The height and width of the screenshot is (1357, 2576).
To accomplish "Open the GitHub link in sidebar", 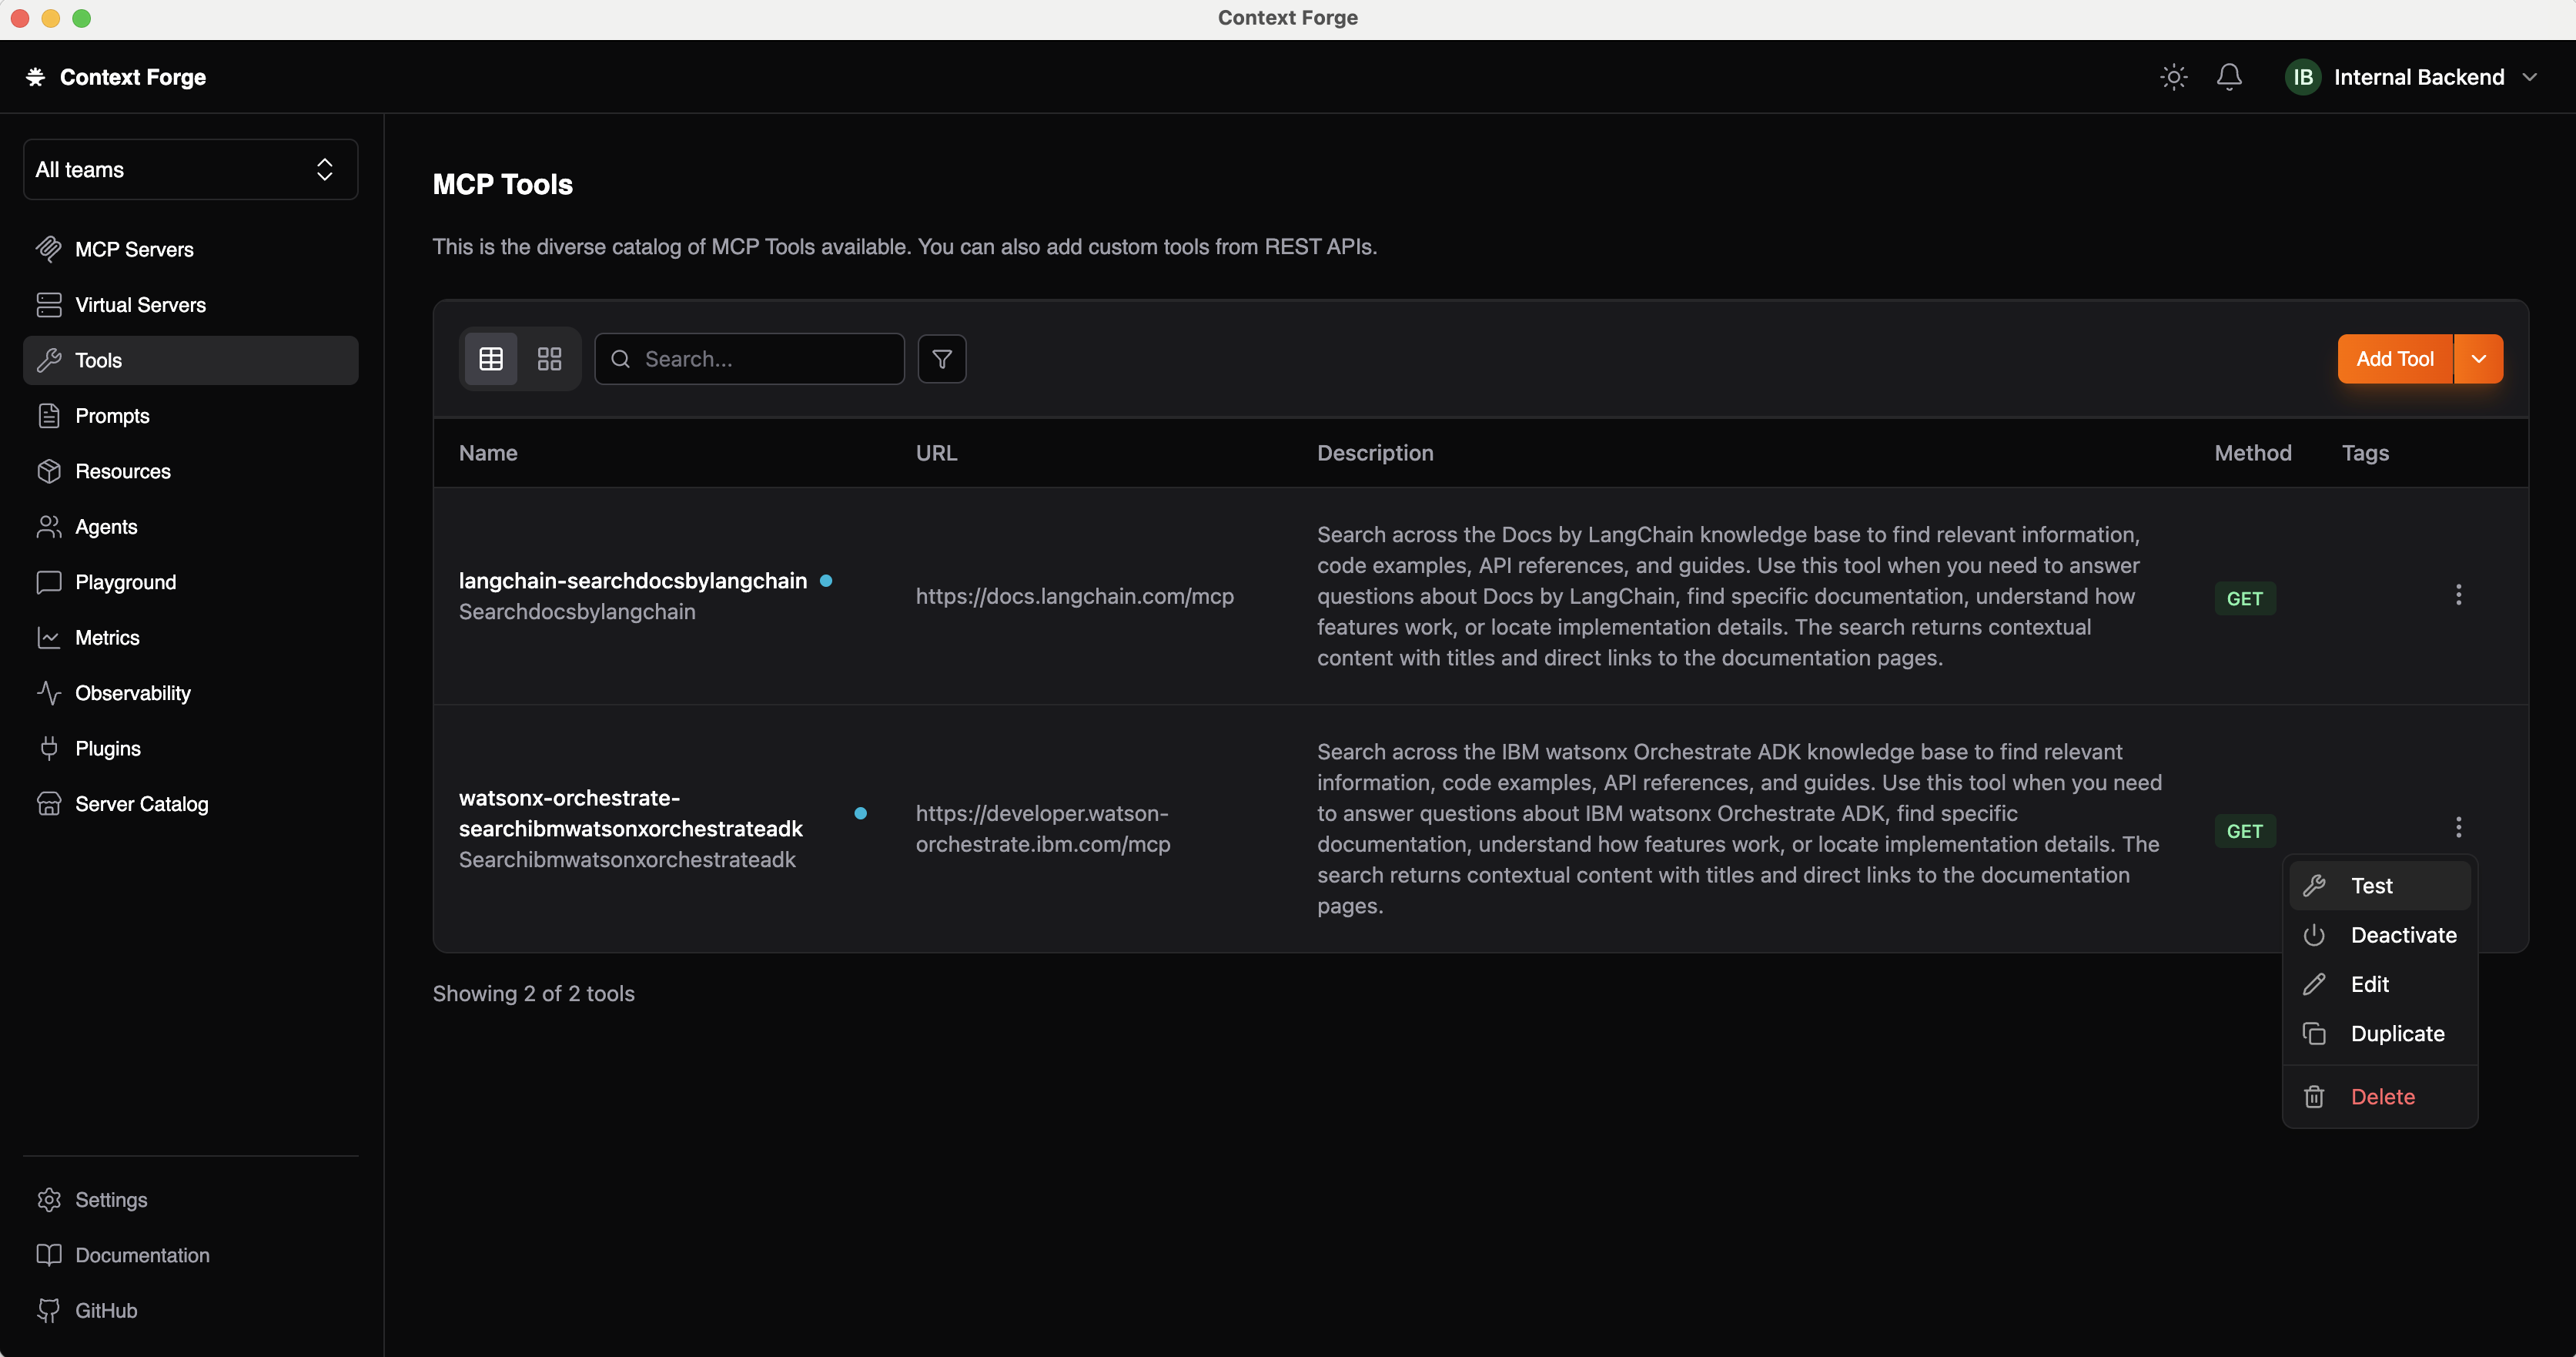I will pos(106,1310).
